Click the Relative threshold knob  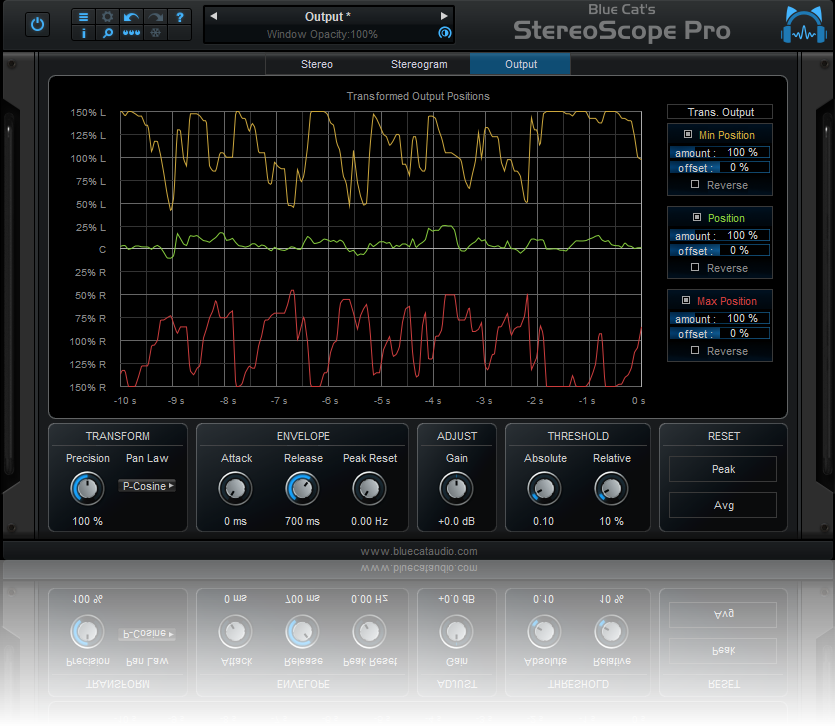[611, 489]
